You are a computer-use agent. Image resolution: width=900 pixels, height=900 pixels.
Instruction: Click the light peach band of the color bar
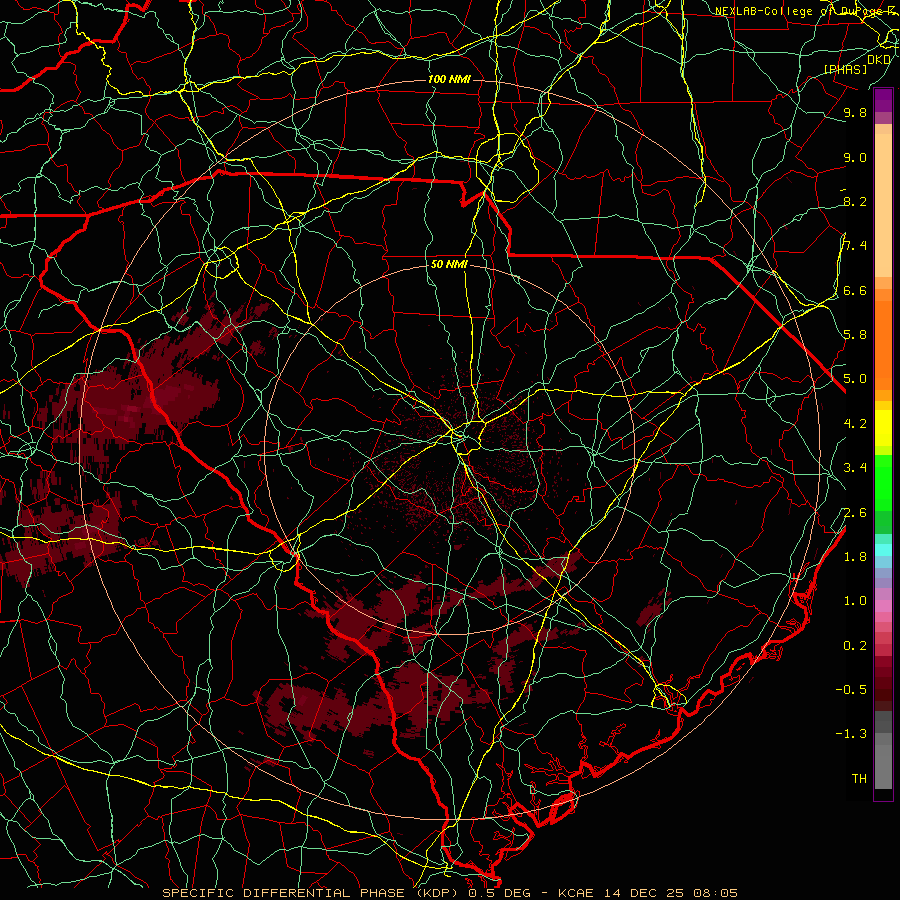click(x=883, y=205)
